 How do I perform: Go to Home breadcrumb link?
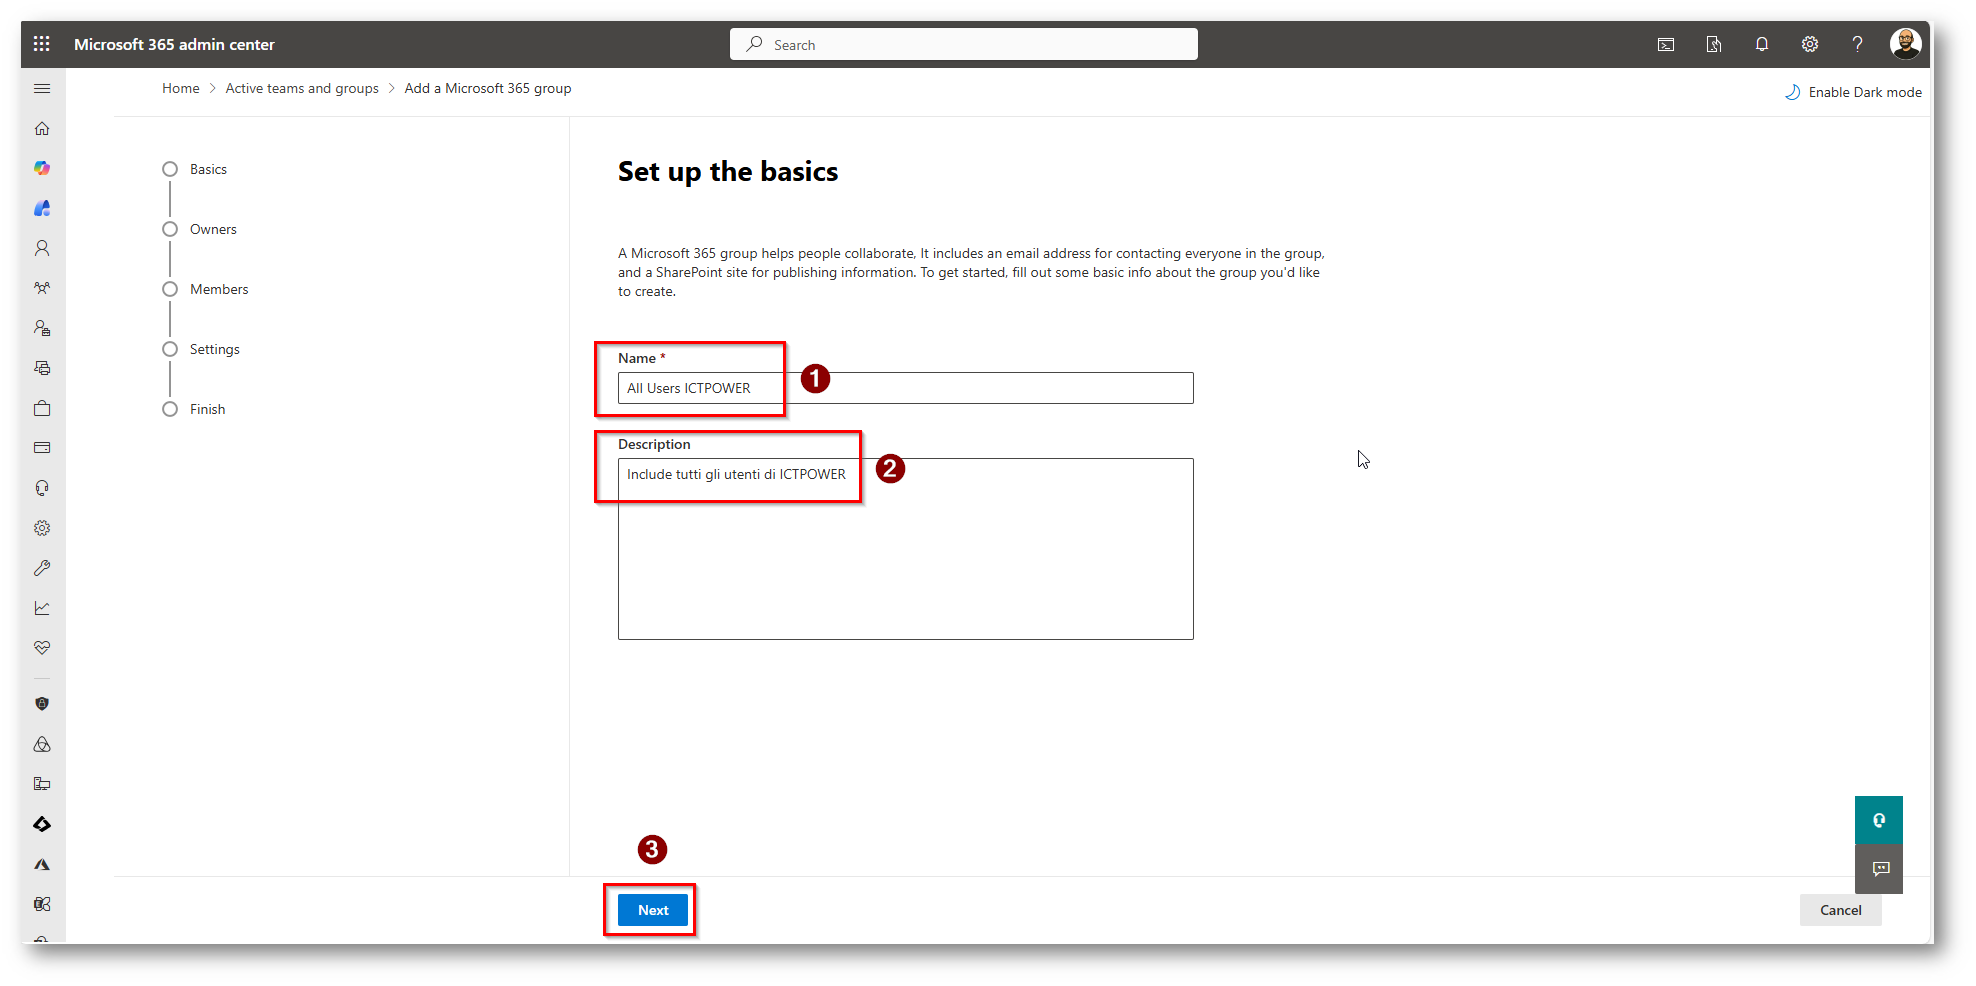(x=181, y=88)
